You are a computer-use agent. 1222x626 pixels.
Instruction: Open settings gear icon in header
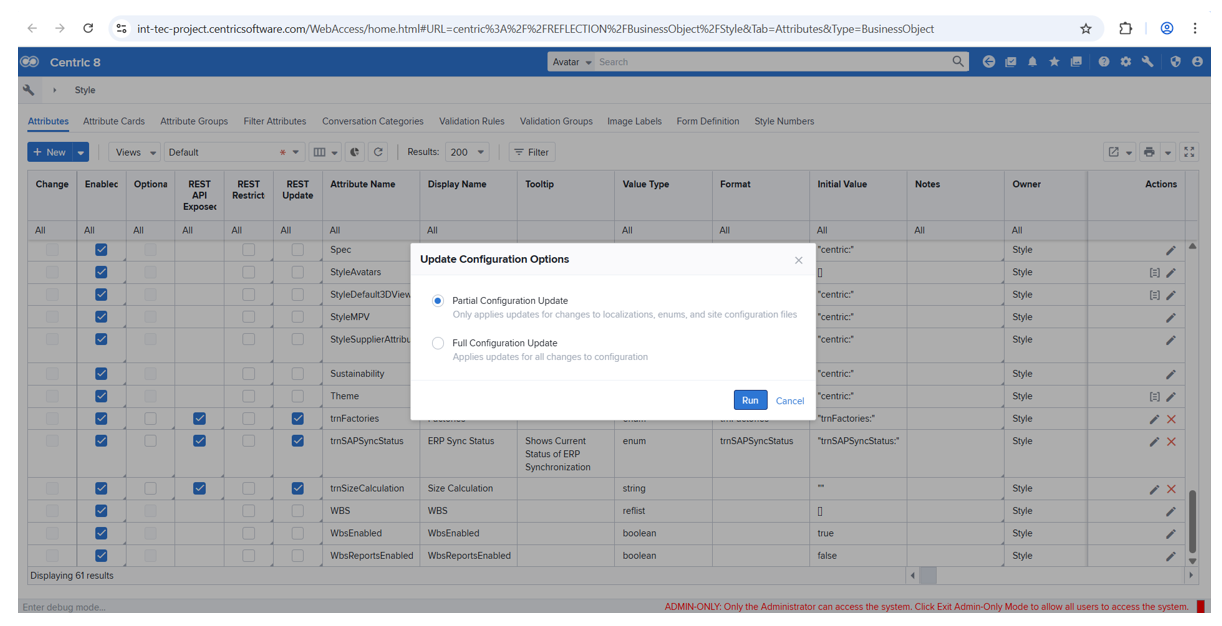1126,62
